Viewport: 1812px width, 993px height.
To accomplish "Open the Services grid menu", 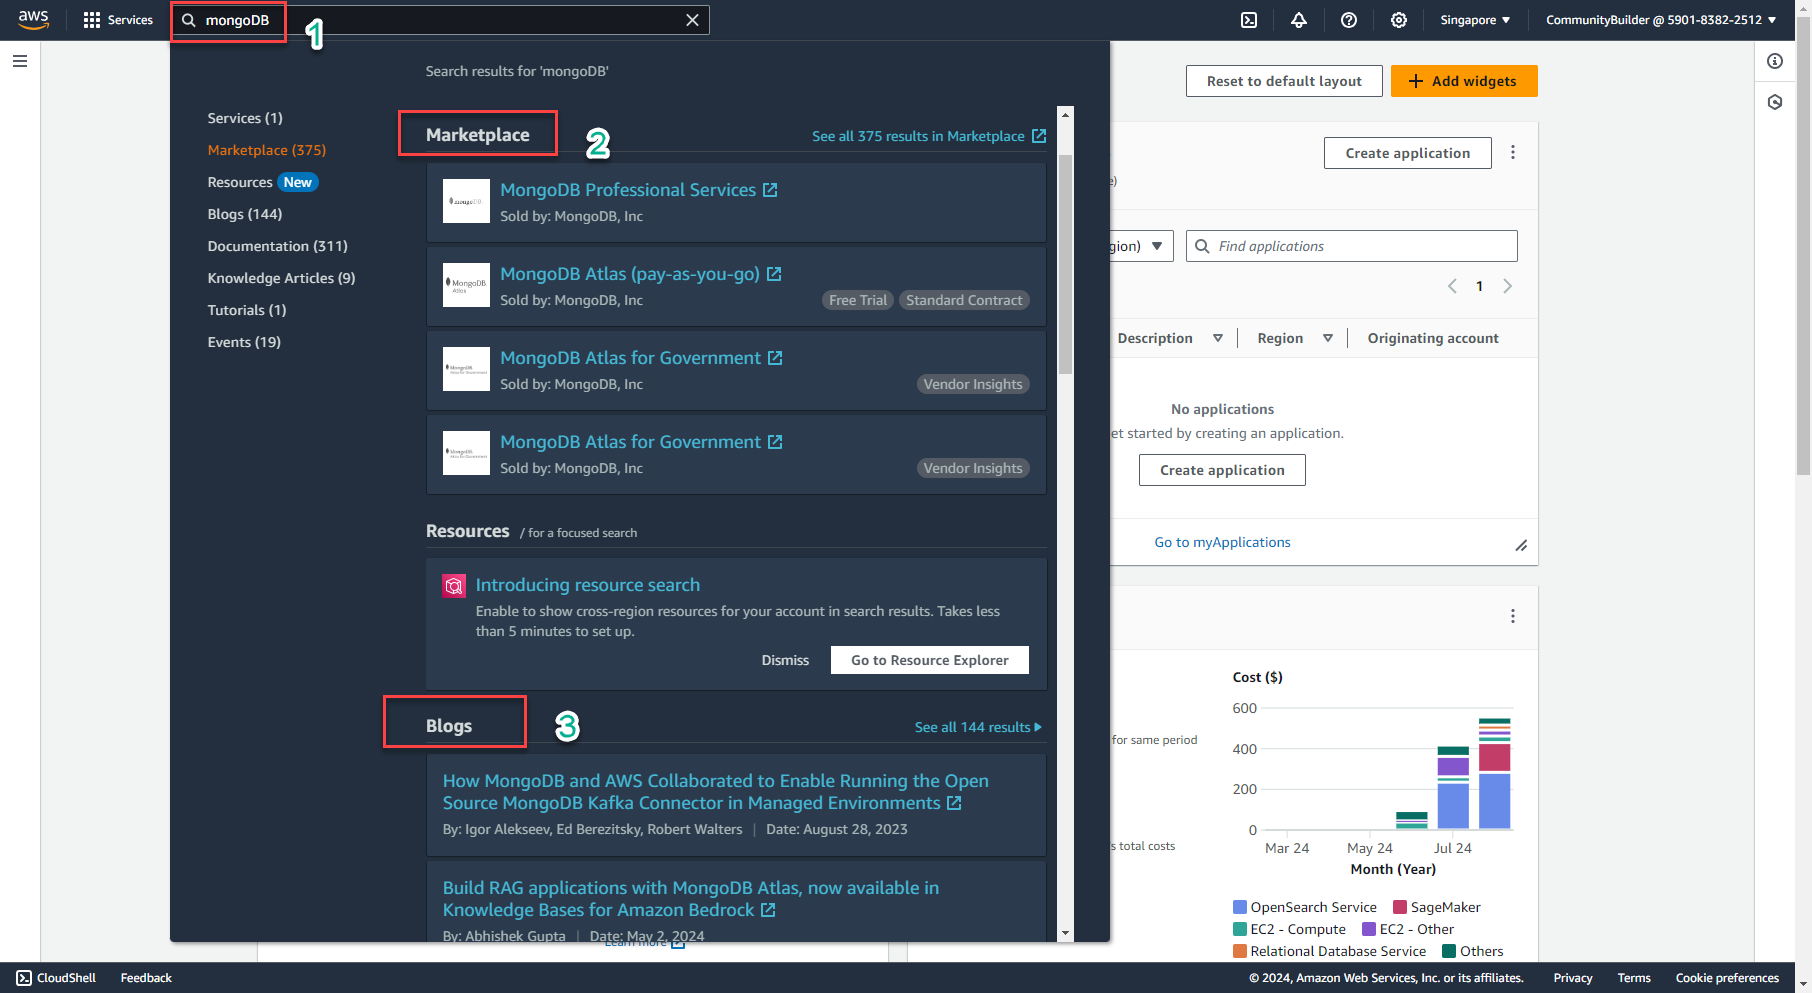I will (118, 20).
